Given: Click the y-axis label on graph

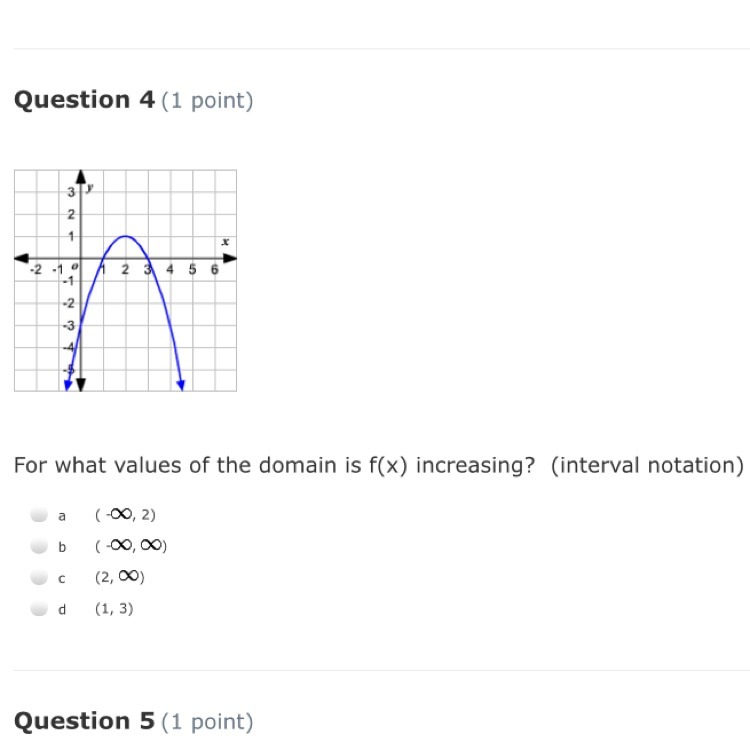Looking at the screenshot, I should pos(90,187).
